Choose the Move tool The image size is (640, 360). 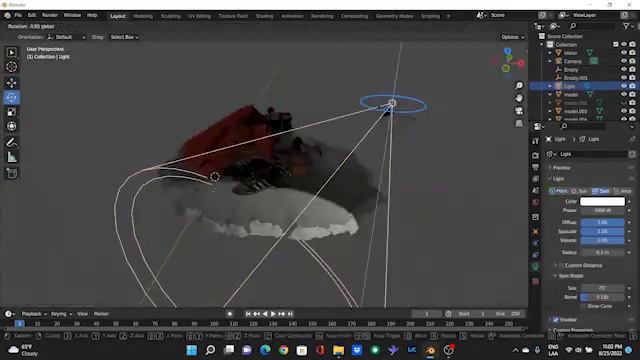point(11,83)
